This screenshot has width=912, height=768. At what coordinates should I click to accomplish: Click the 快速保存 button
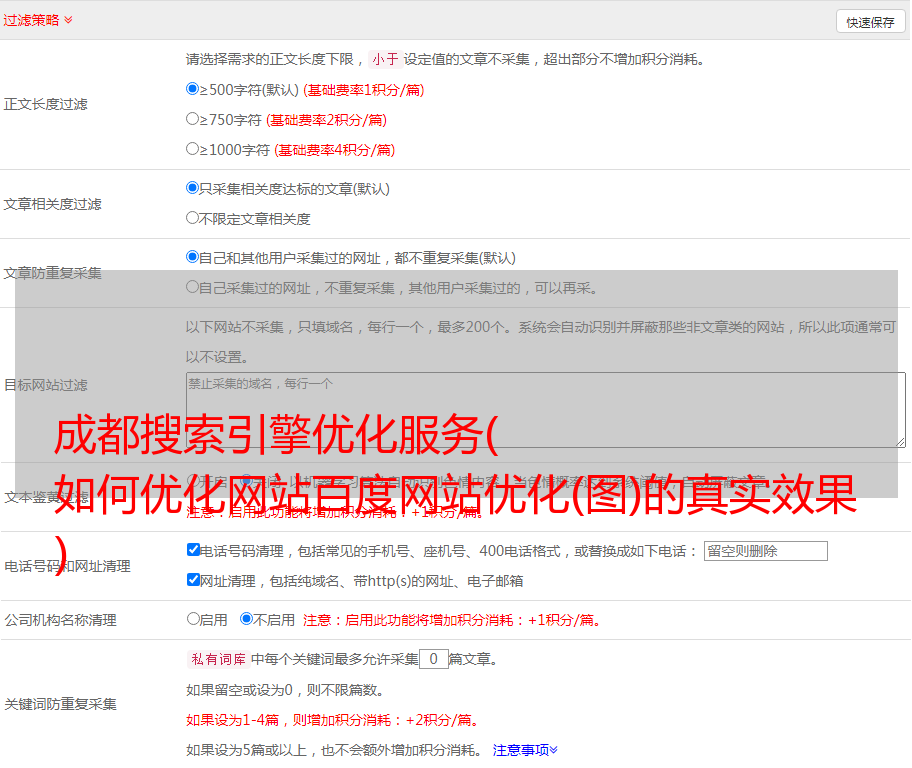tap(870, 22)
